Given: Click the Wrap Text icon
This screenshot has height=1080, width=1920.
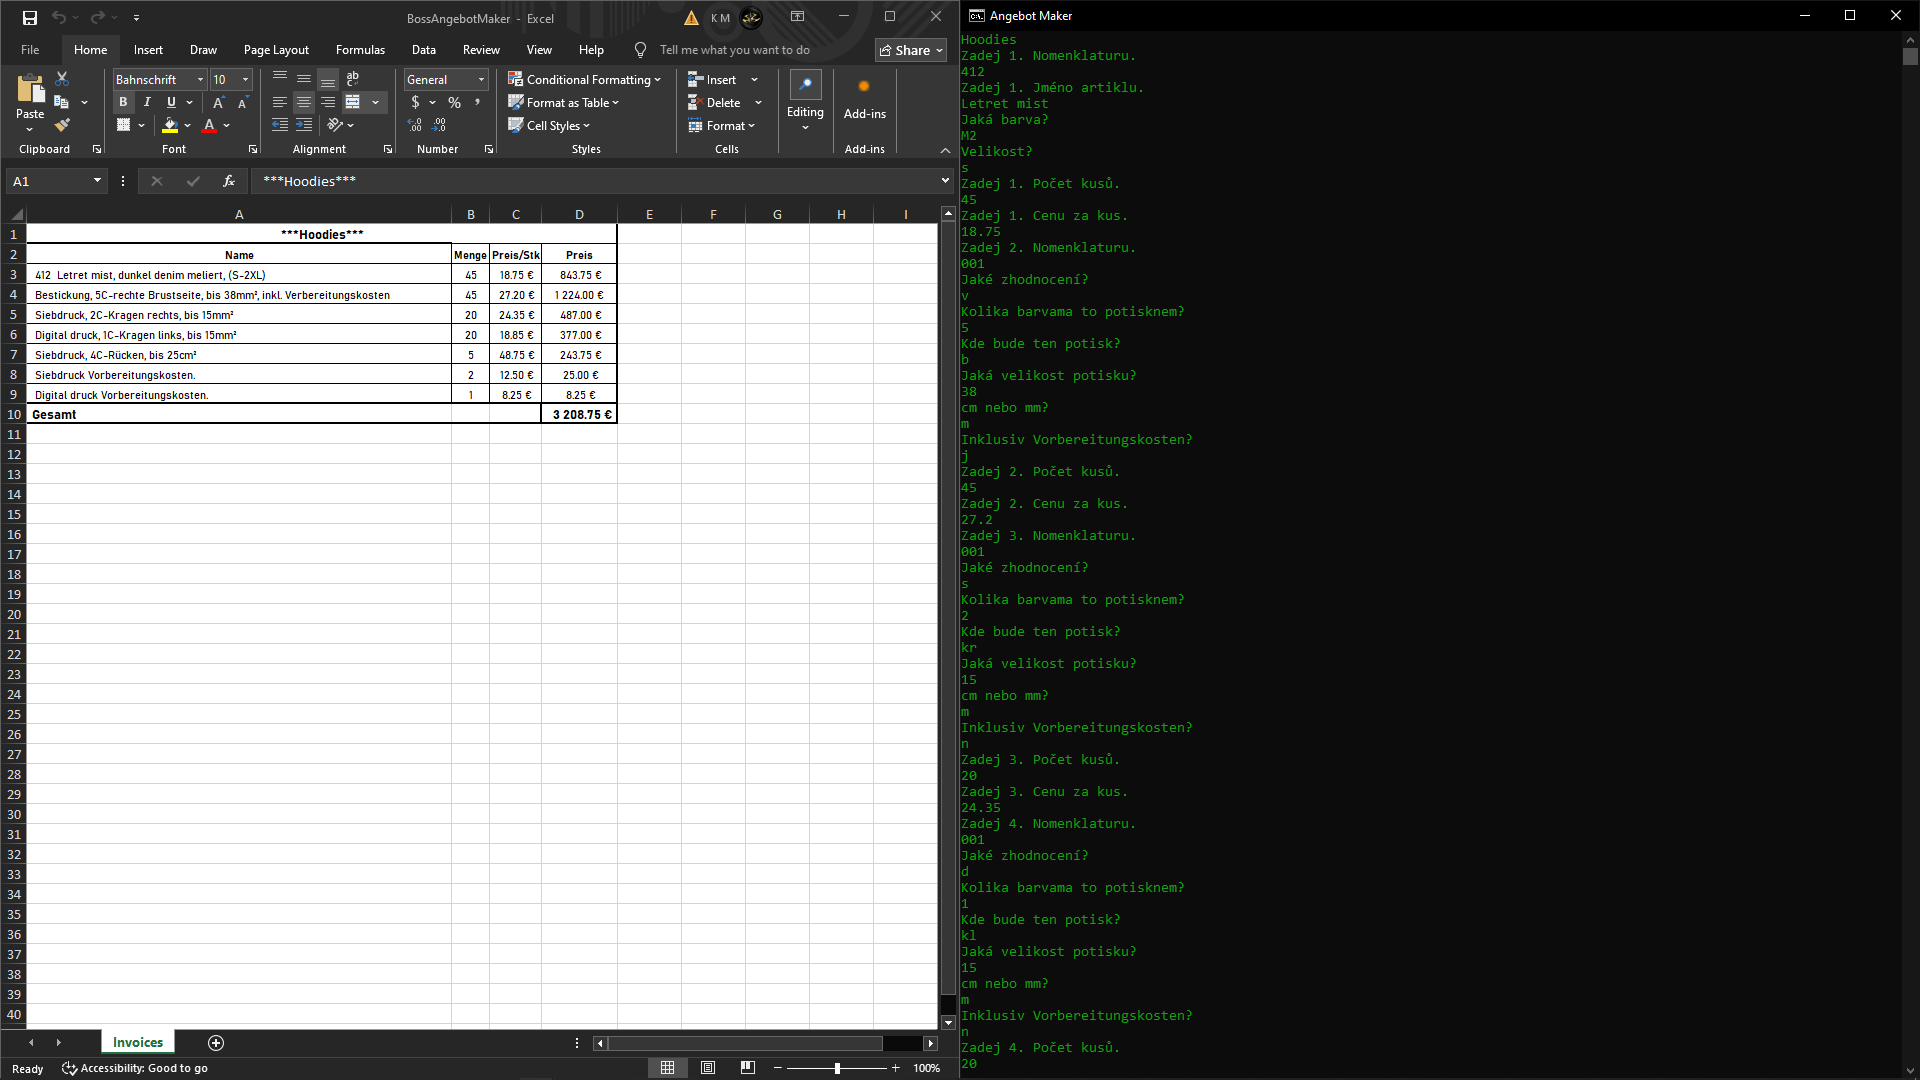Looking at the screenshot, I should click(352, 78).
